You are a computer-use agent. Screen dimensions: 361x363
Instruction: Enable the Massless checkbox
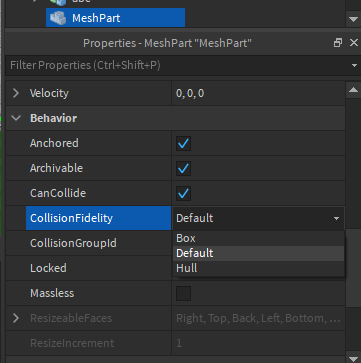pos(183,293)
